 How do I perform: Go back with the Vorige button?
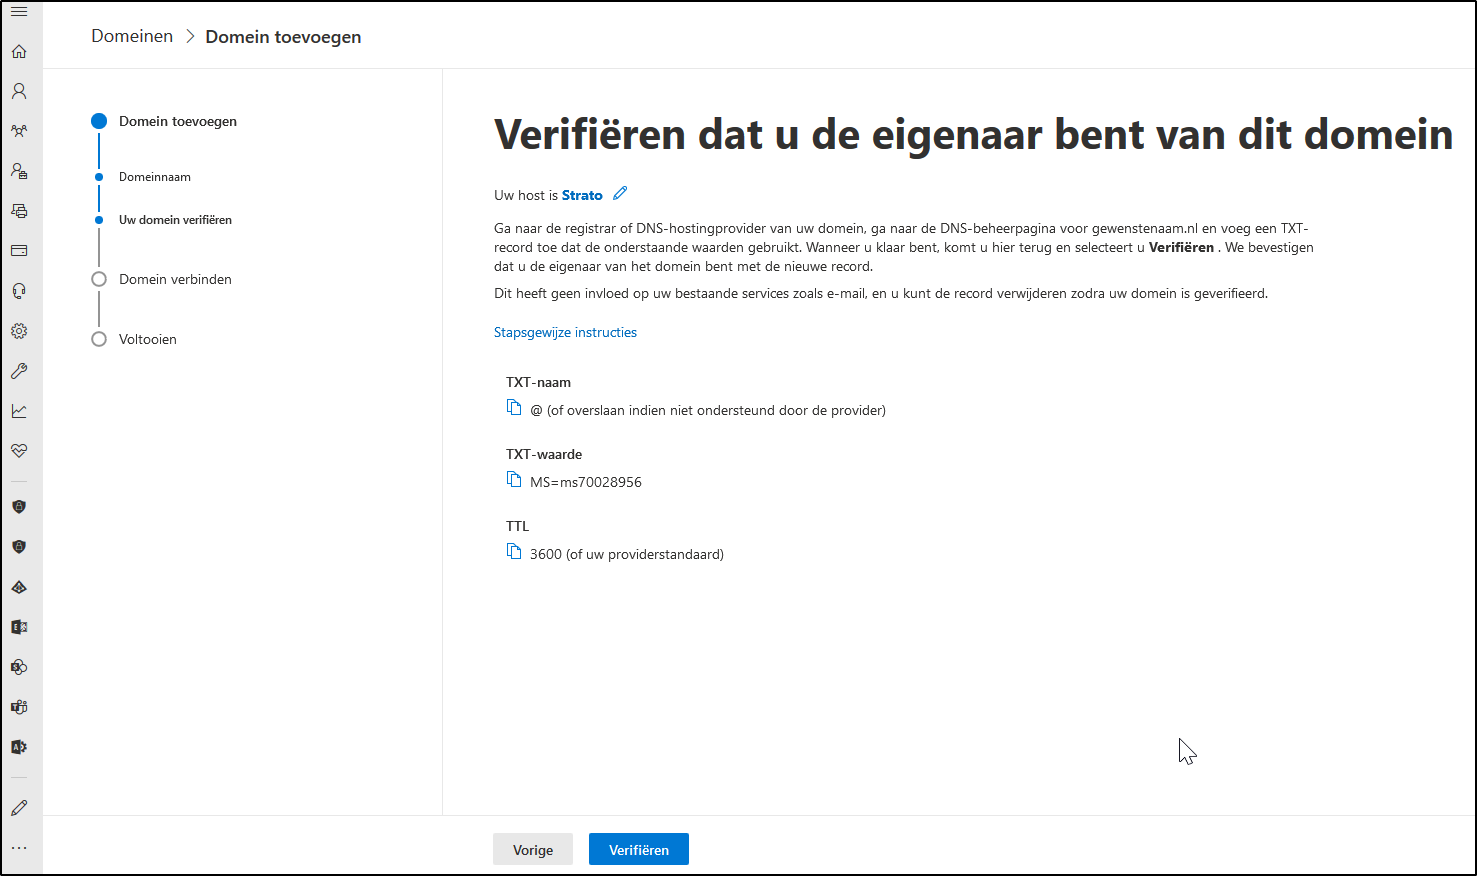532,849
